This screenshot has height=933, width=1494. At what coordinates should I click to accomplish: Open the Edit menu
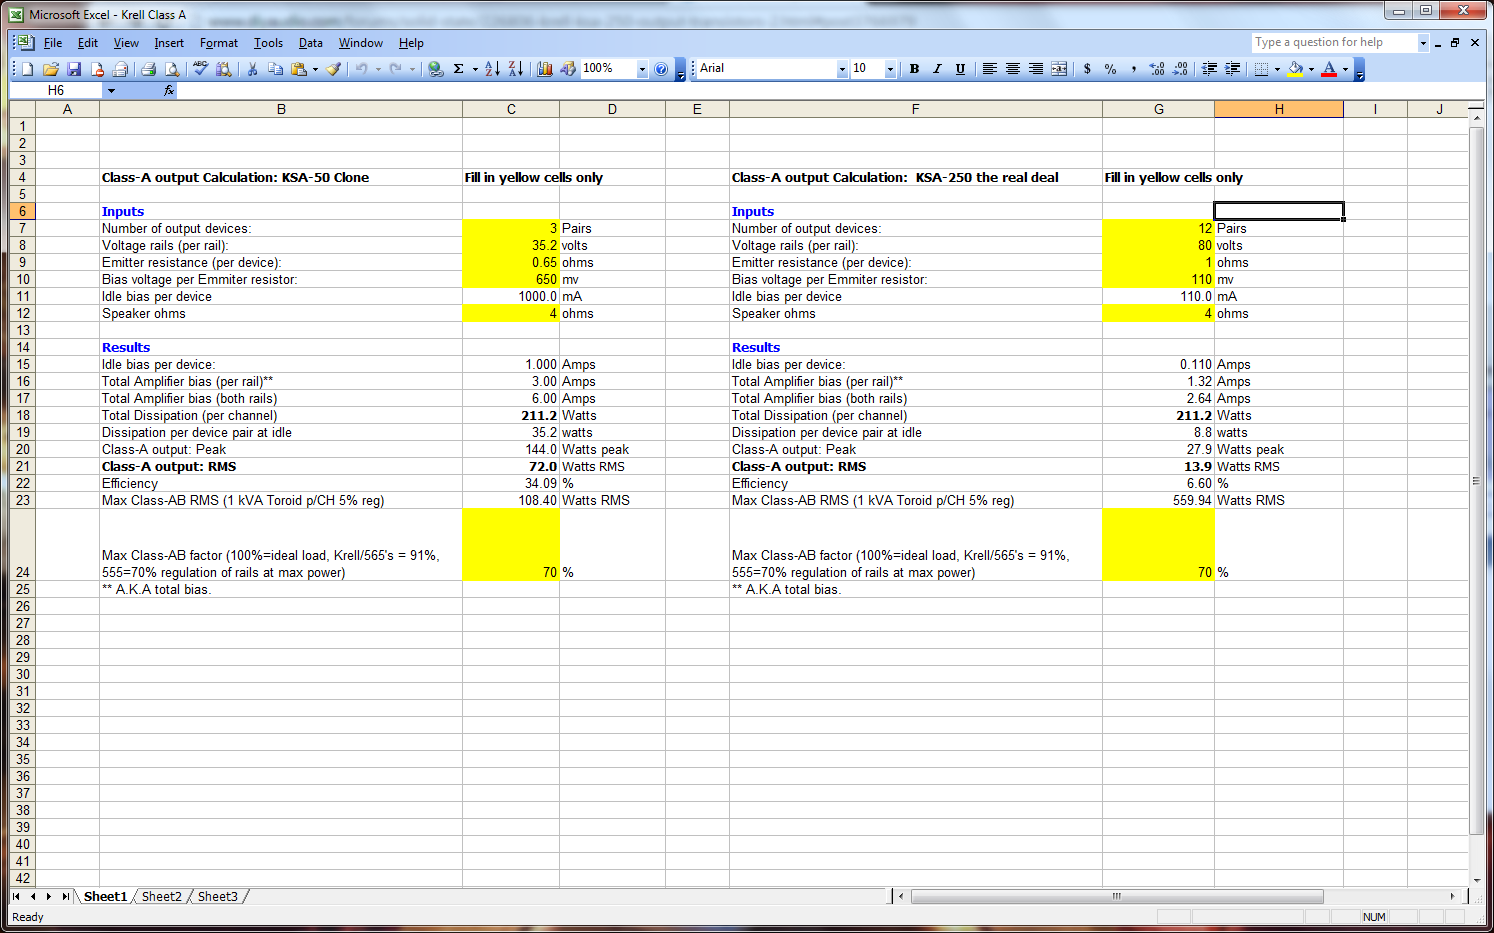click(x=88, y=43)
